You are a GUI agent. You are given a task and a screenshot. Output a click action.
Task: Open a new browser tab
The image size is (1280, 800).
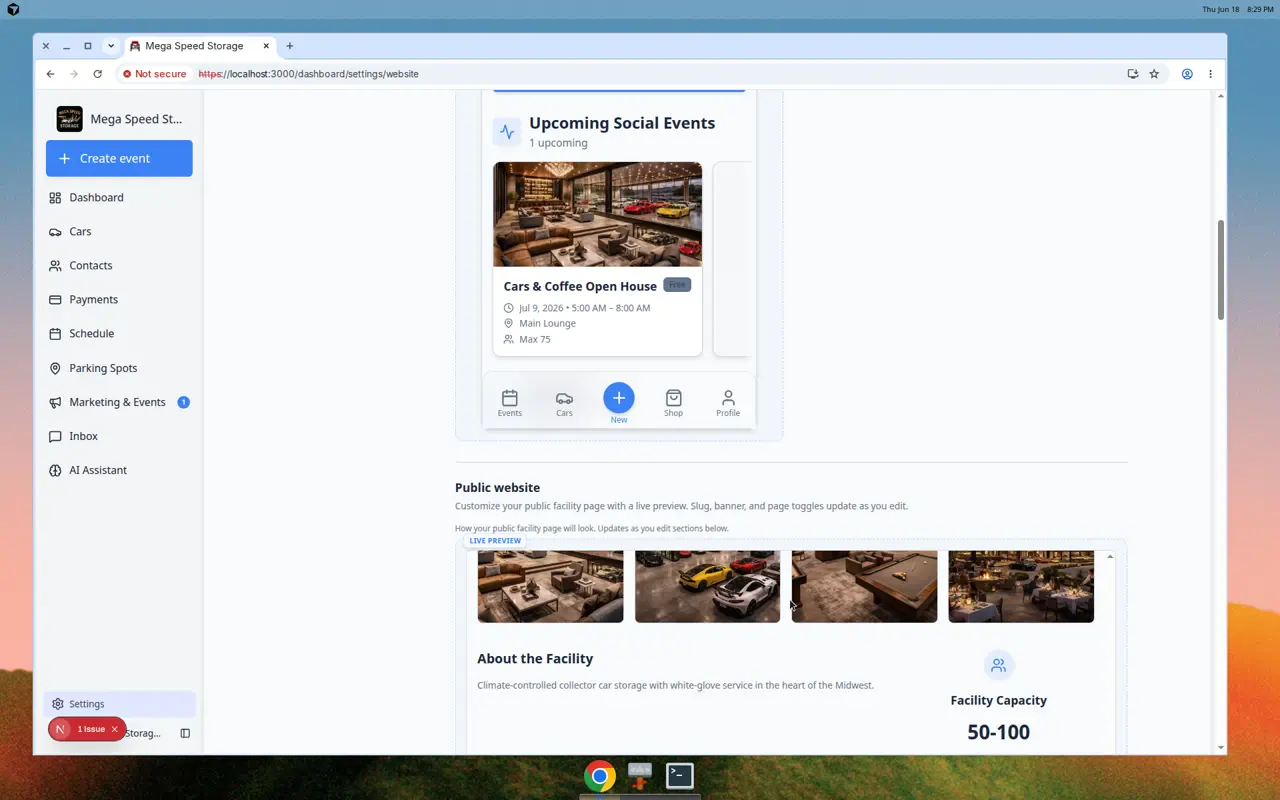pyautogui.click(x=290, y=46)
